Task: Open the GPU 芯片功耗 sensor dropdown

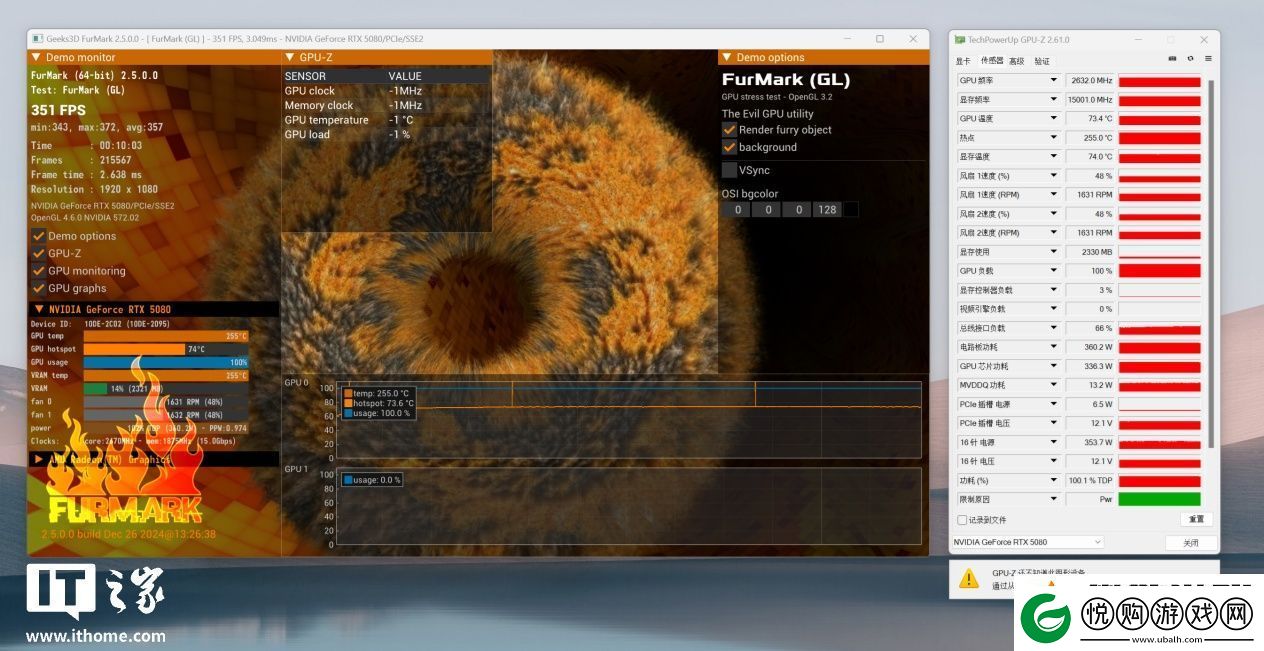Action: coord(1053,366)
